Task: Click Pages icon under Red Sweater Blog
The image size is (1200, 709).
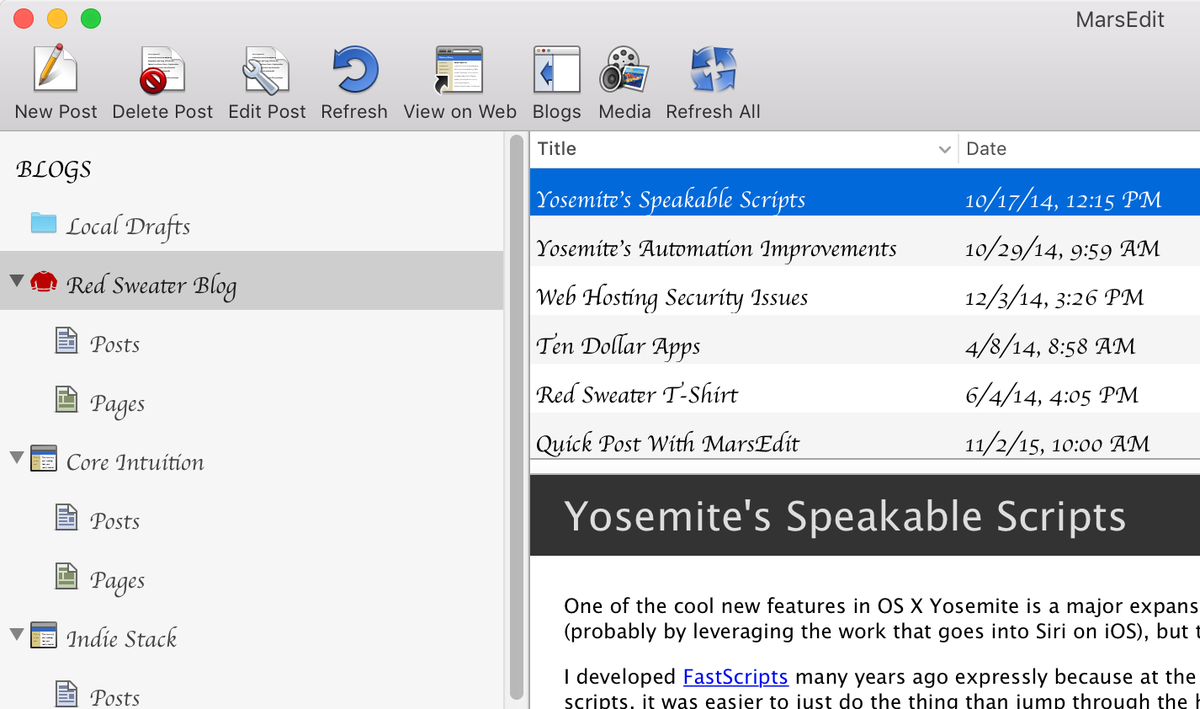Action: 66,400
